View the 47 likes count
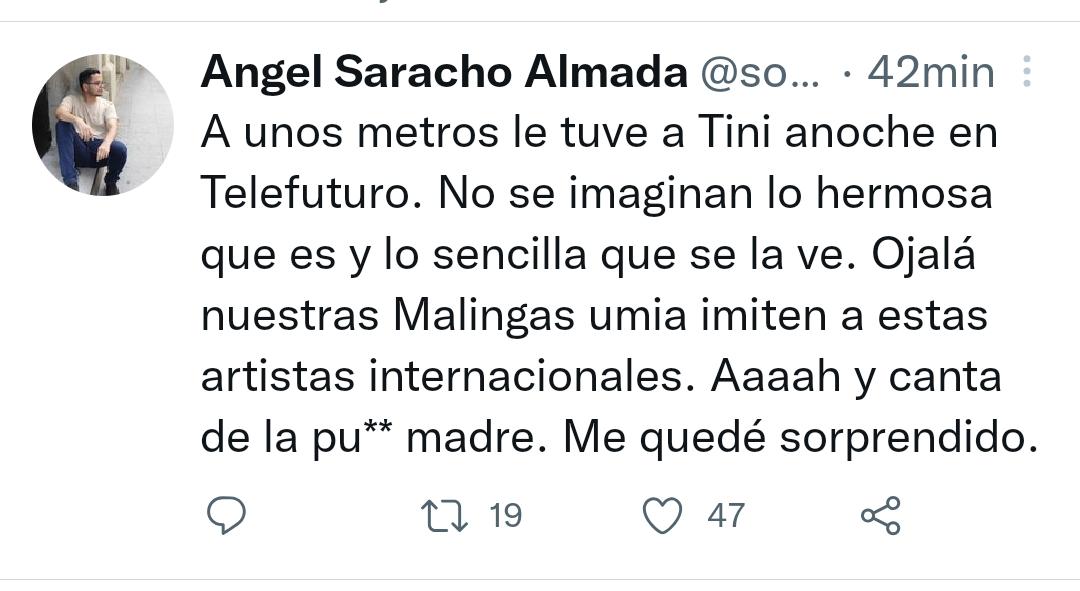1080x591 pixels. click(x=726, y=516)
